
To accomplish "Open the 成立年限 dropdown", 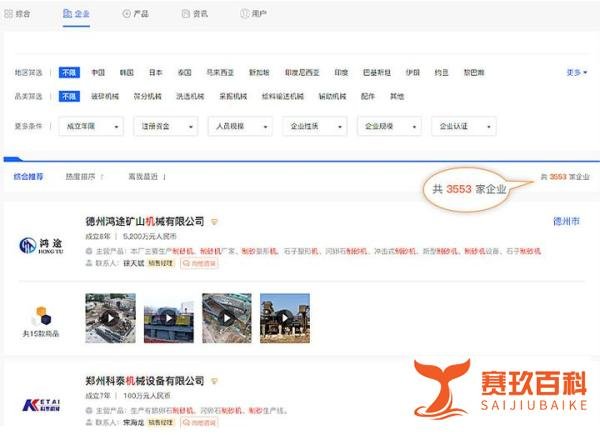I will point(91,126).
